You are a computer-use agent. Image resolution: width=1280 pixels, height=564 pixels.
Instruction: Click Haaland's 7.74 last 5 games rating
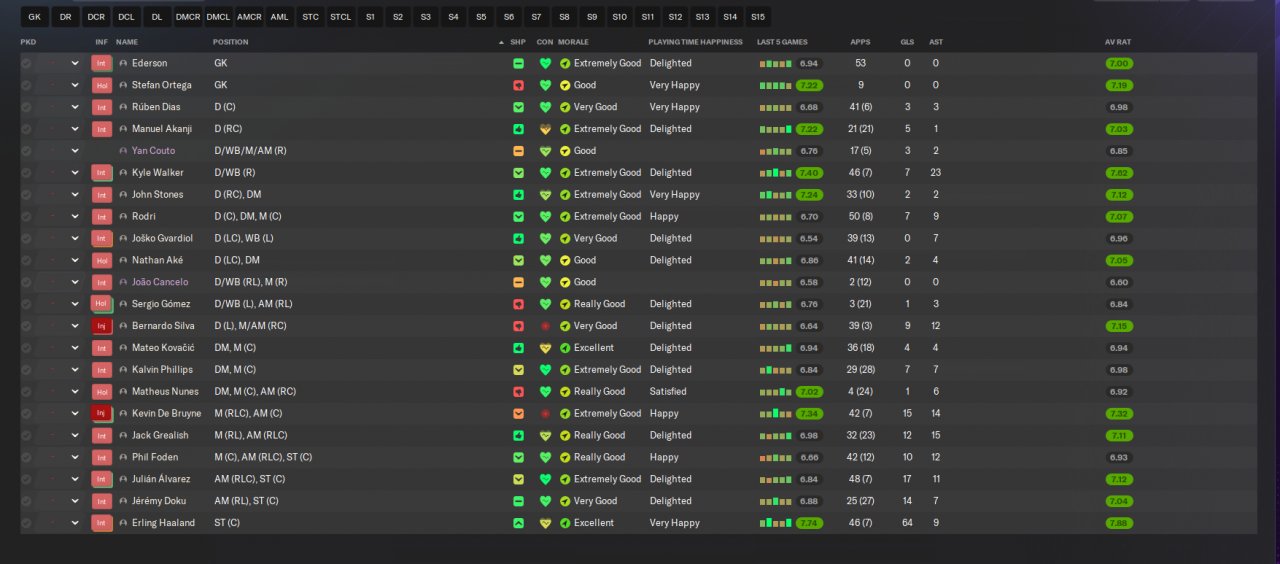[810, 523]
